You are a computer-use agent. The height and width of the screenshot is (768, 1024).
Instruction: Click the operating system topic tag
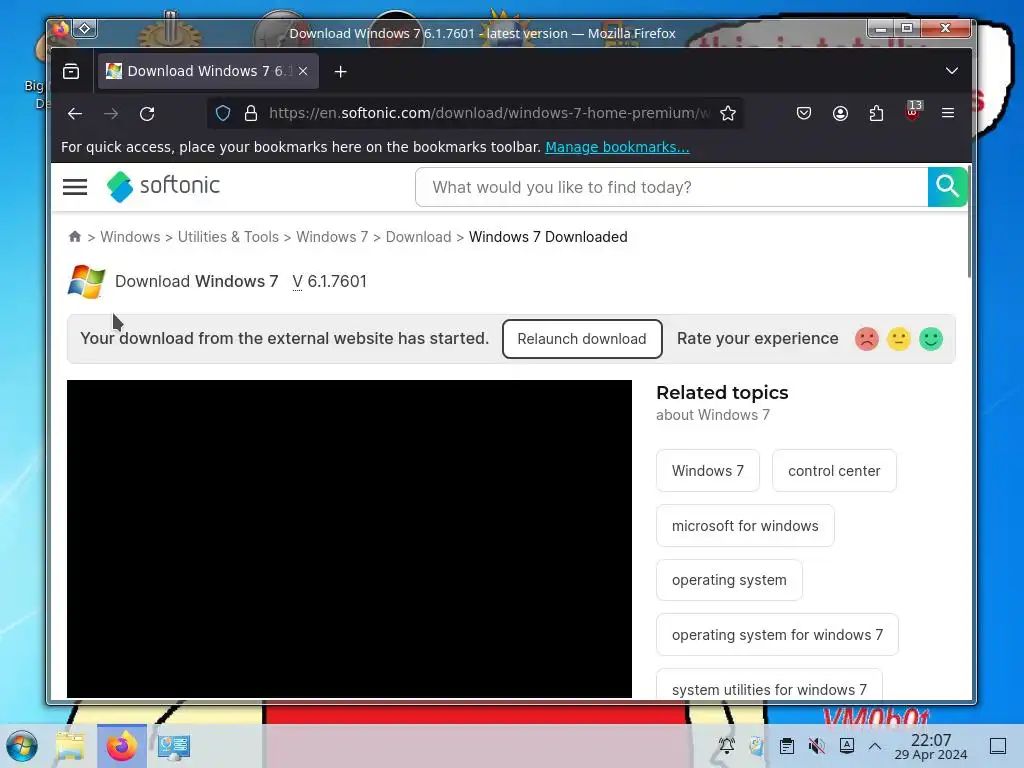coord(729,580)
